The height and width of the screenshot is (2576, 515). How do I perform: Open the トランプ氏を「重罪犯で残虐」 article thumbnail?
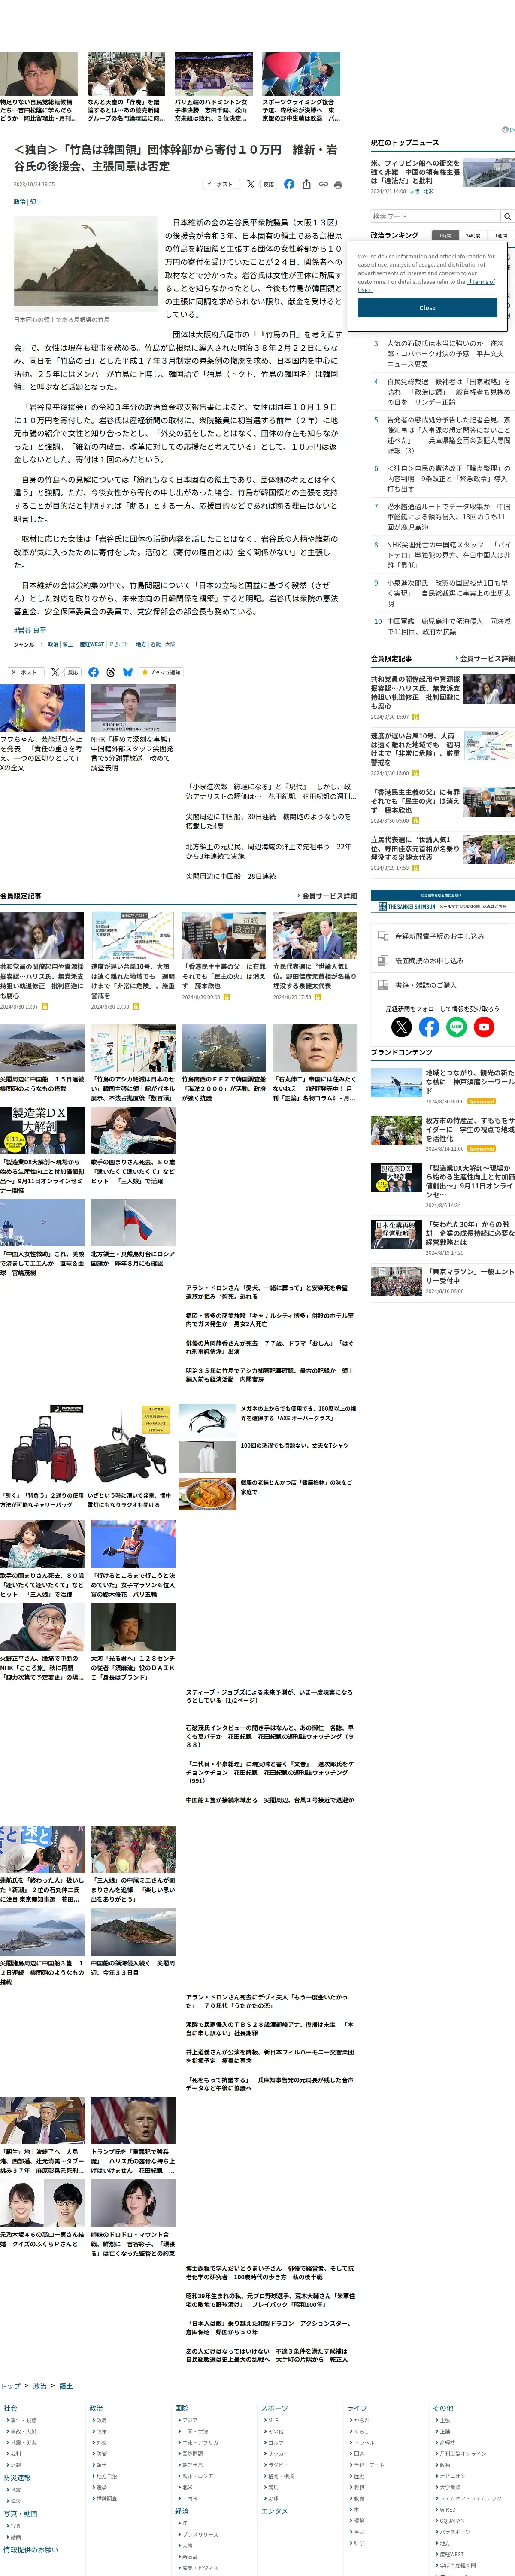(133, 2121)
